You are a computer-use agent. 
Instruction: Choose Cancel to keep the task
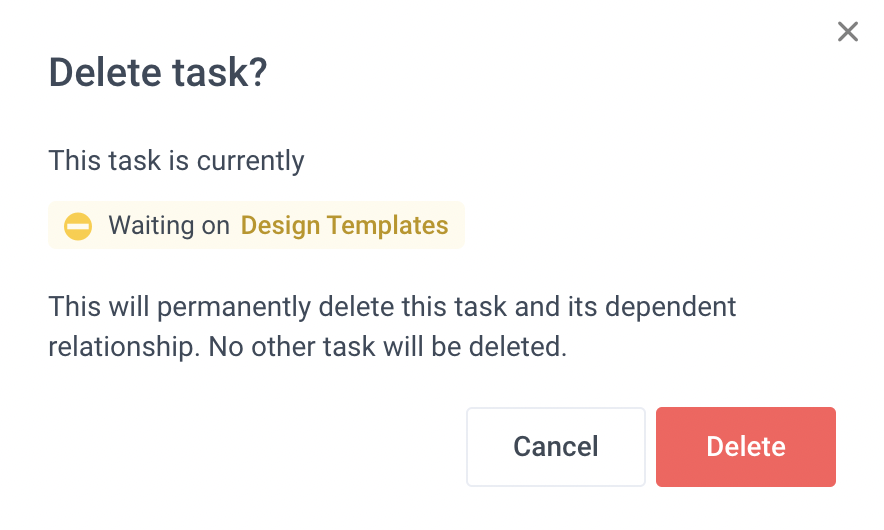[x=555, y=447]
